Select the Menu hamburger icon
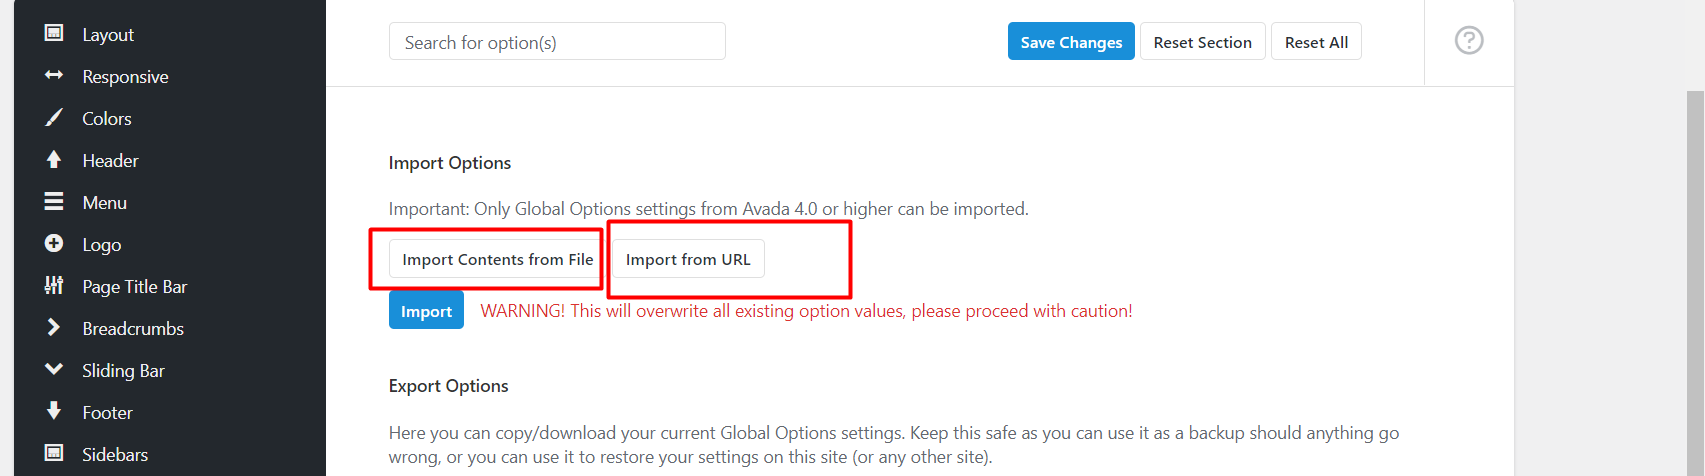 pyautogui.click(x=54, y=201)
